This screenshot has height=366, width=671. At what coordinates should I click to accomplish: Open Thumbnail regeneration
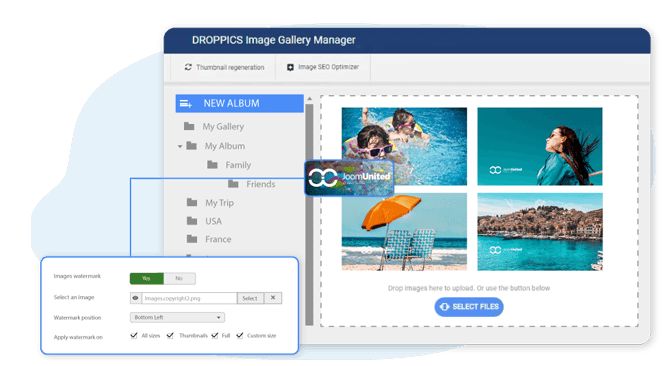coord(225,67)
